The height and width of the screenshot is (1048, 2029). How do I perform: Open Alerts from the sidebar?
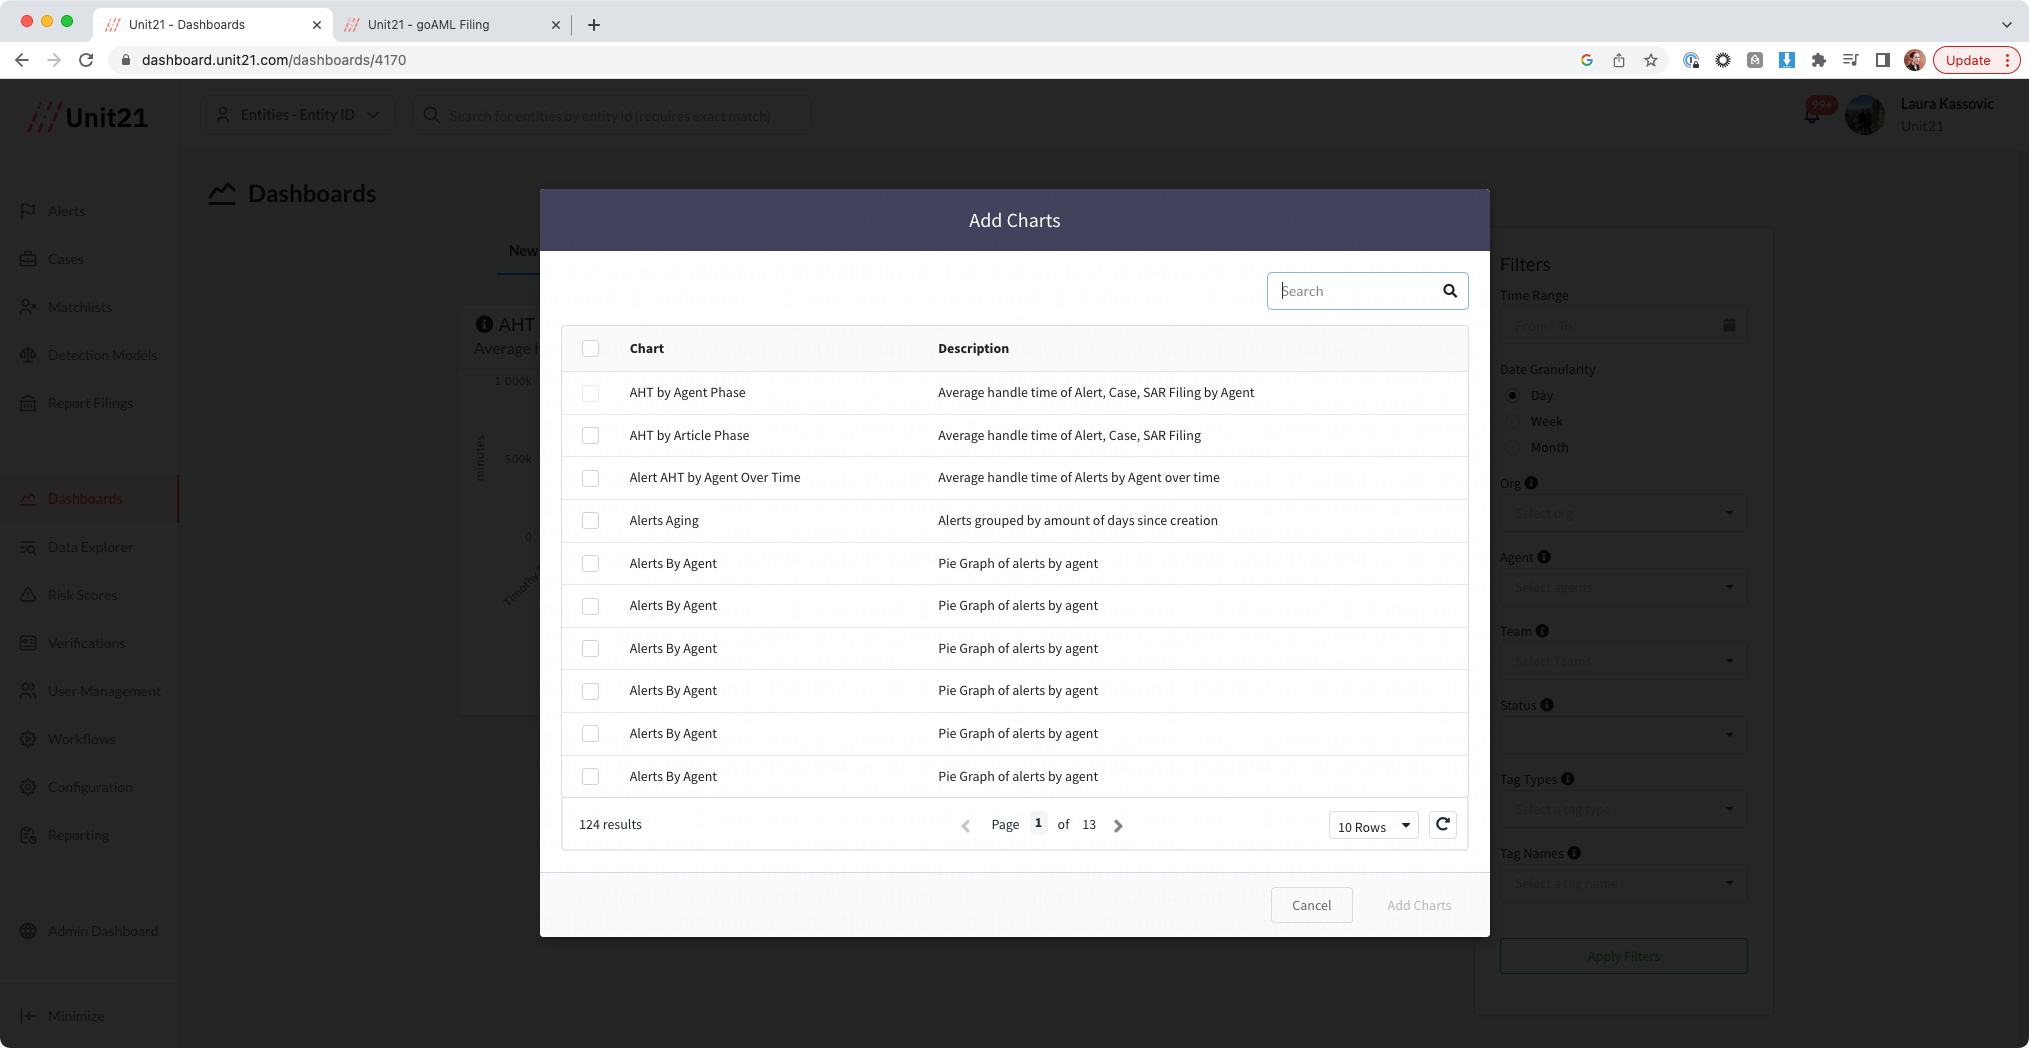(x=66, y=211)
